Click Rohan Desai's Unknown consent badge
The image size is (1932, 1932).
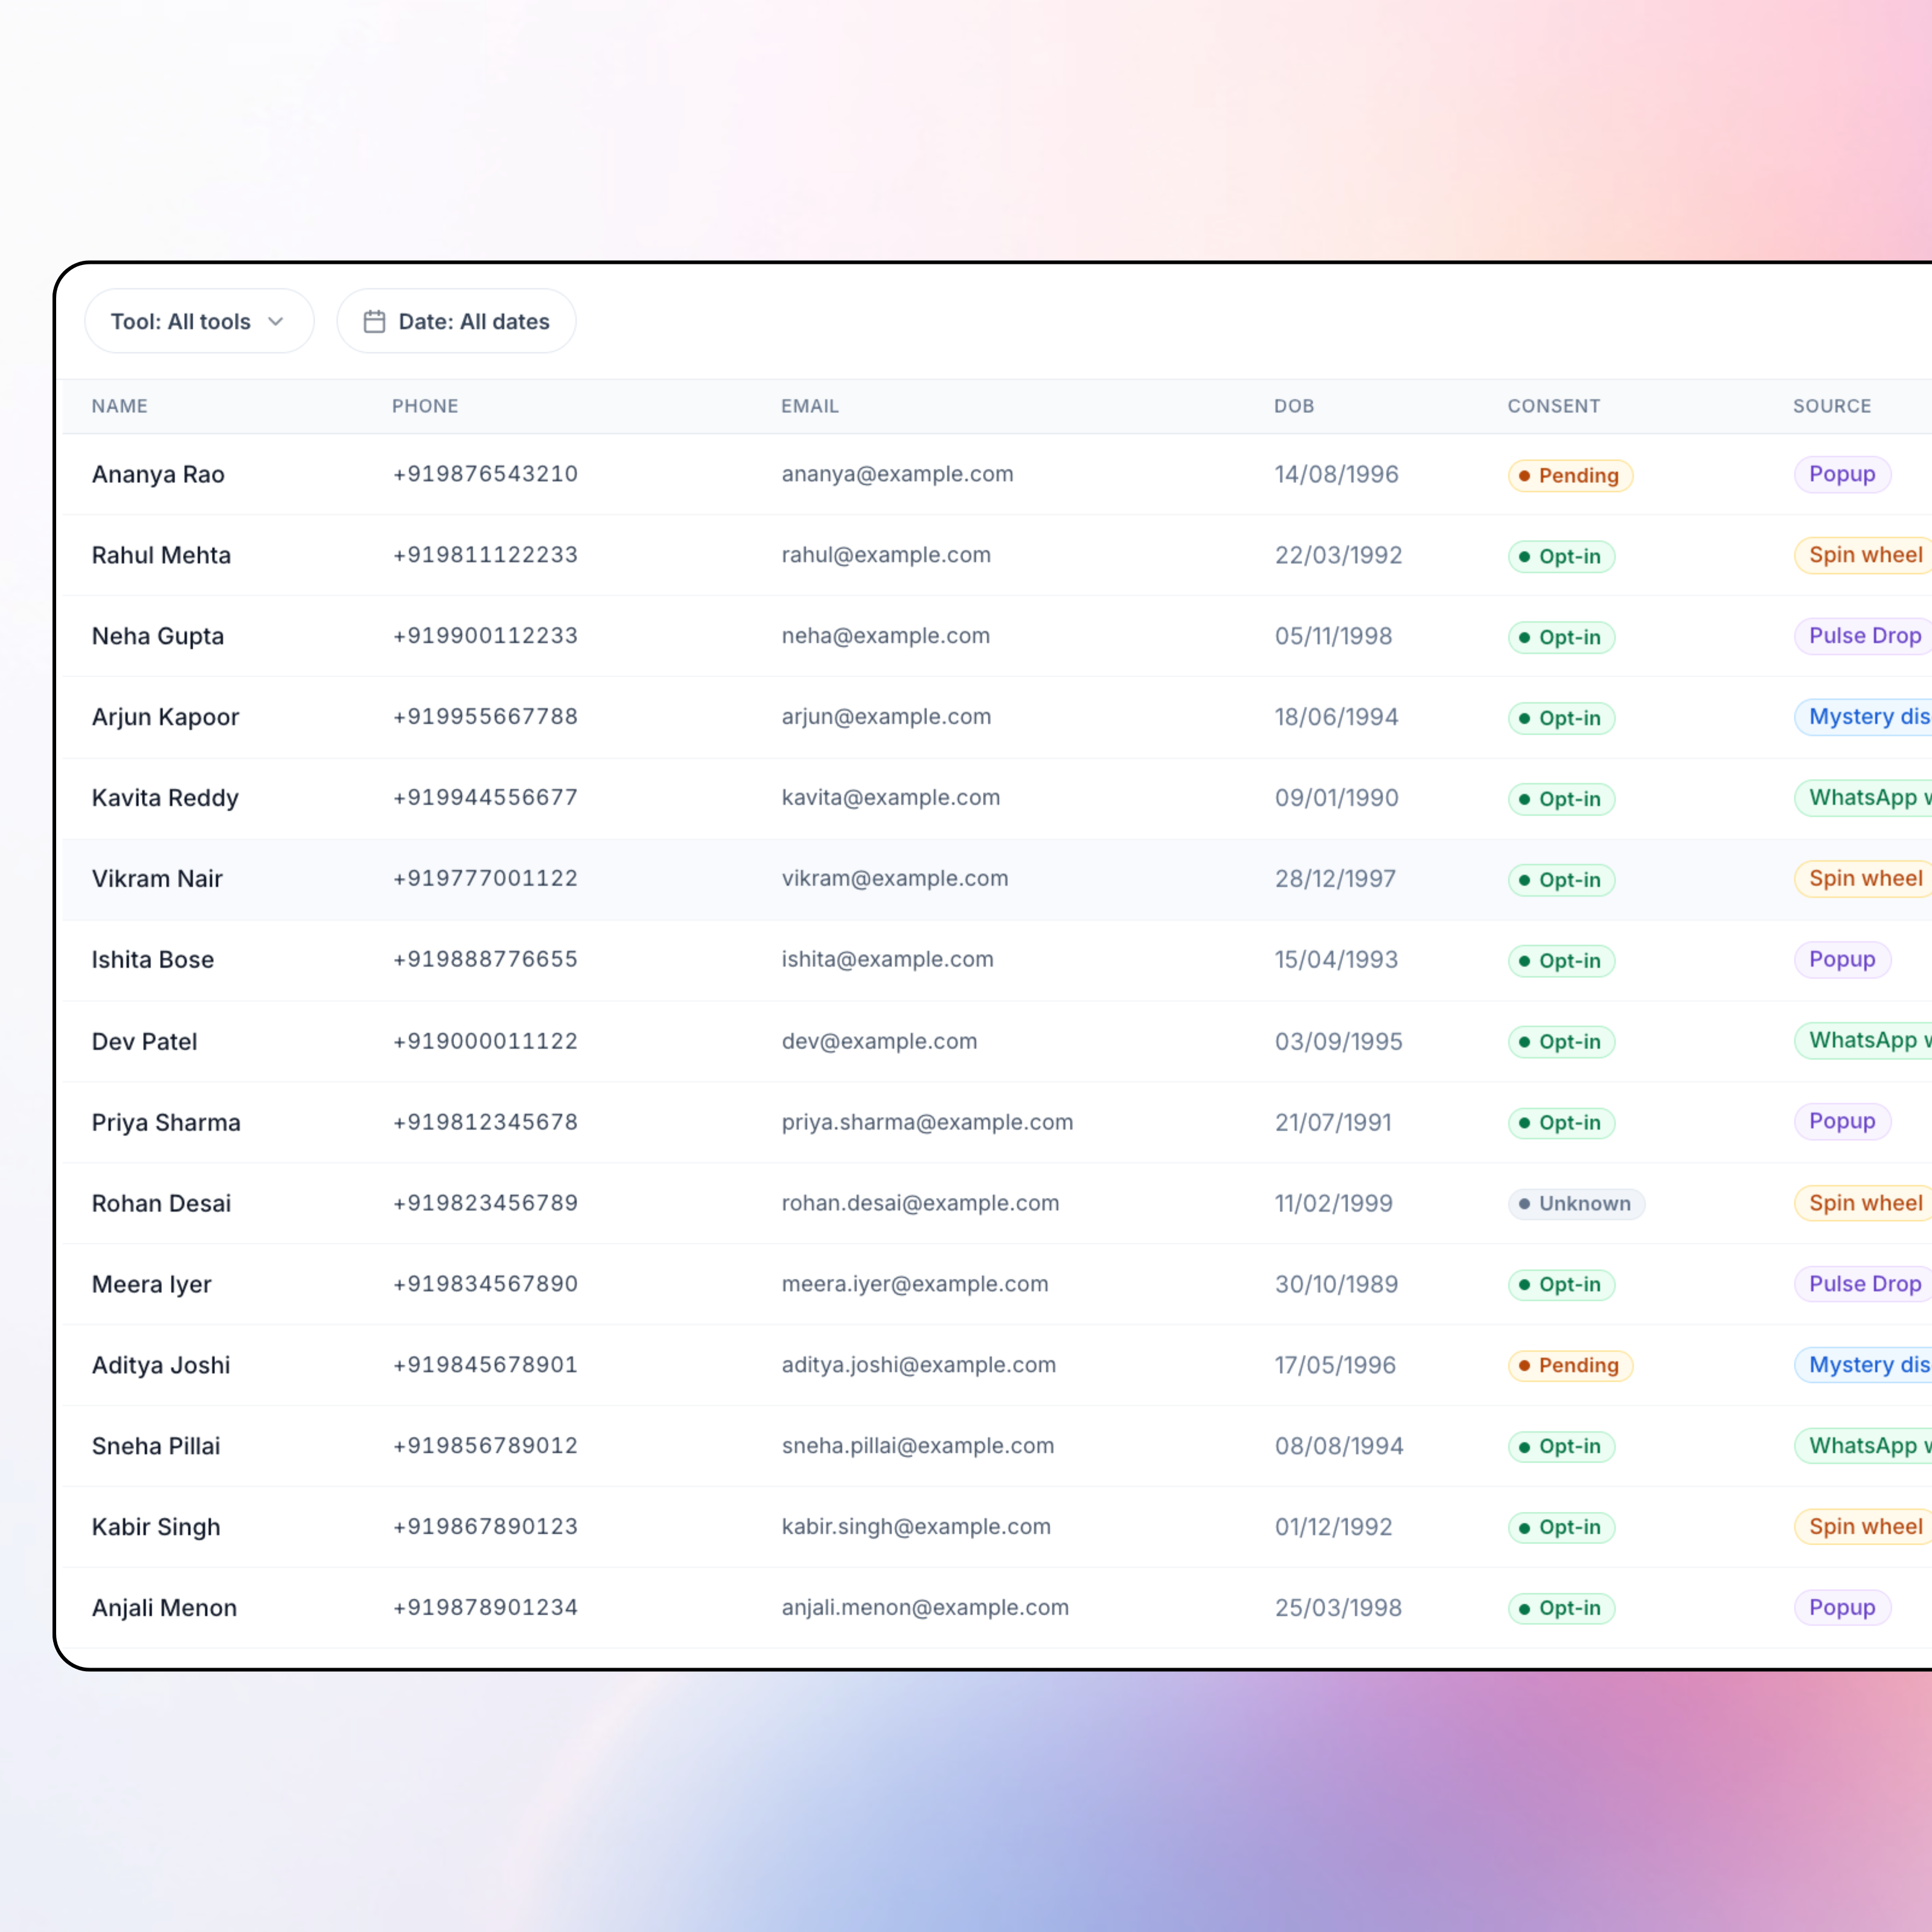(1576, 1204)
